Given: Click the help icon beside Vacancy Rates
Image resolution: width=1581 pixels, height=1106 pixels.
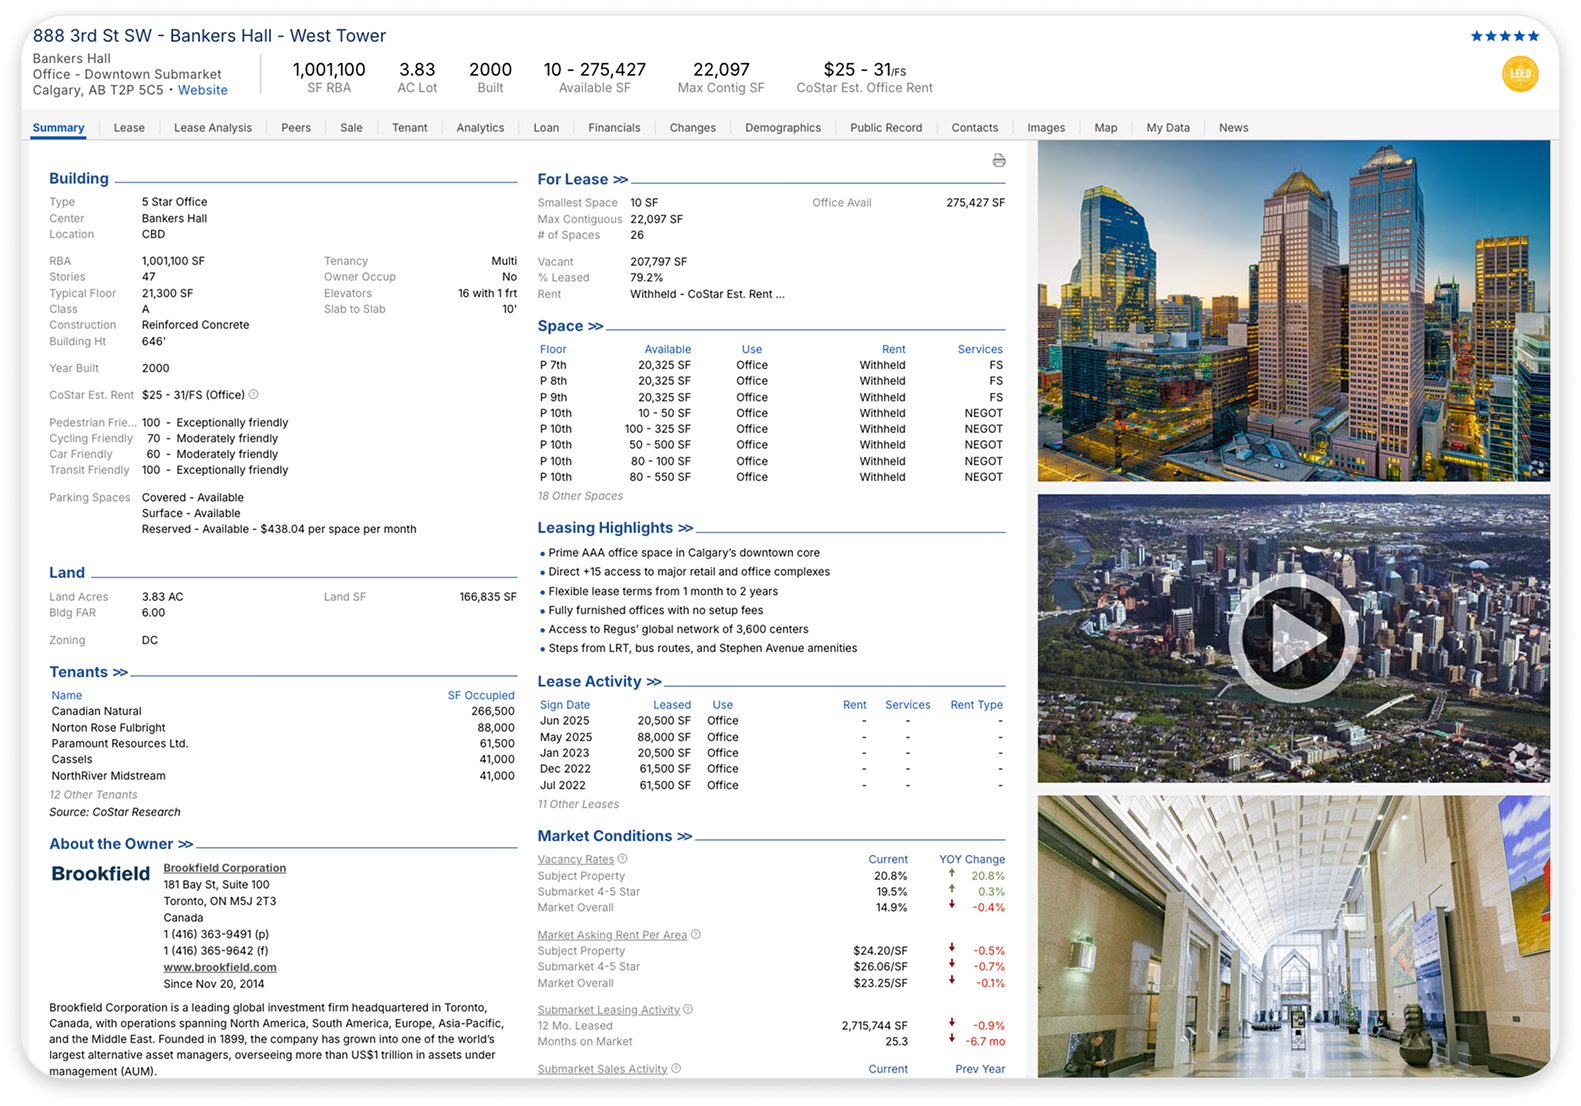Looking at the screenshot, I should [623, 859].
